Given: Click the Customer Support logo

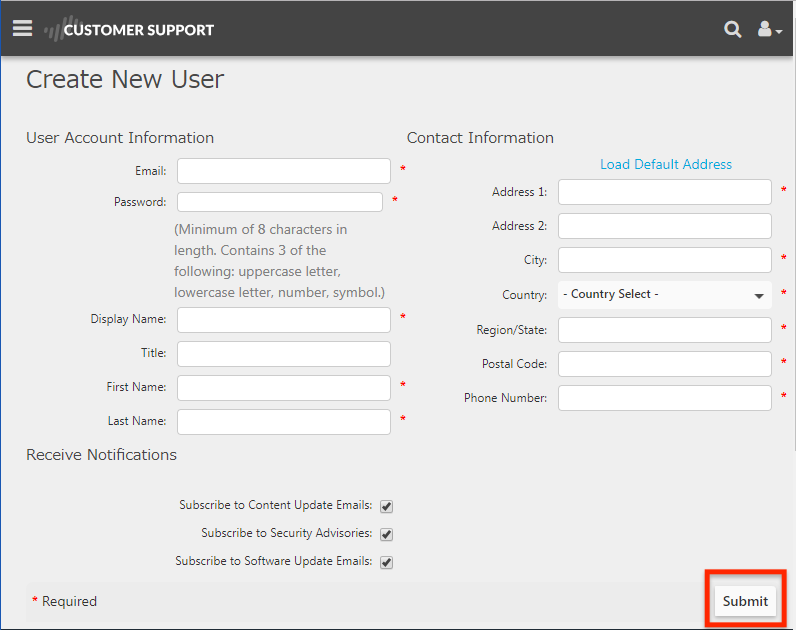Looking at the screenshot, I should point(130,29).
